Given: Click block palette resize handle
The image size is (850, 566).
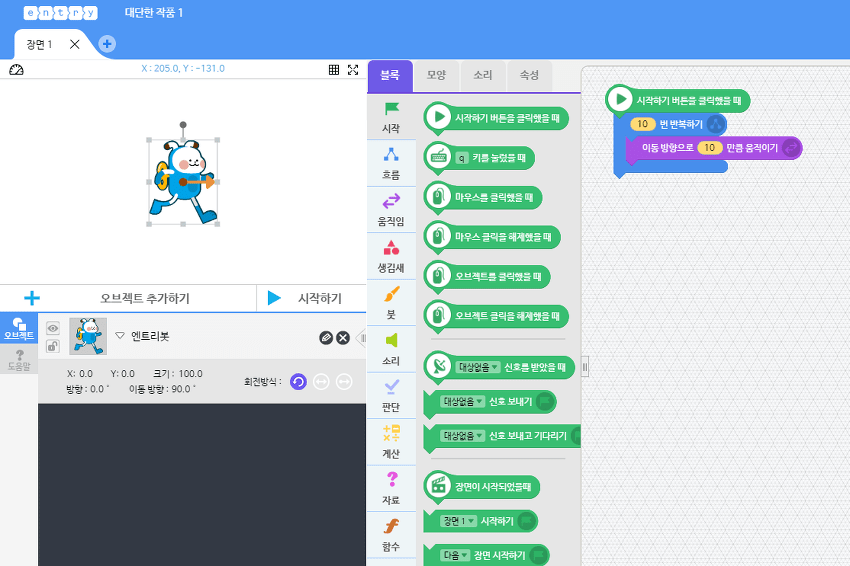Looking at the screenshot, I should (x=584, y=367).
